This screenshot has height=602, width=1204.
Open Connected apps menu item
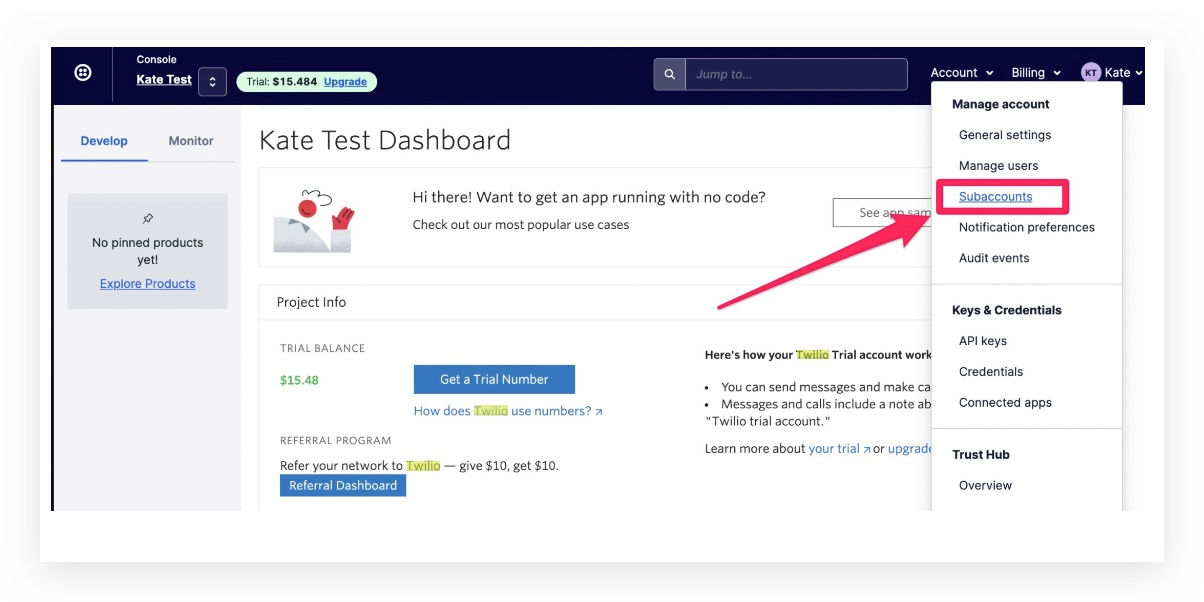(1005, 403)
